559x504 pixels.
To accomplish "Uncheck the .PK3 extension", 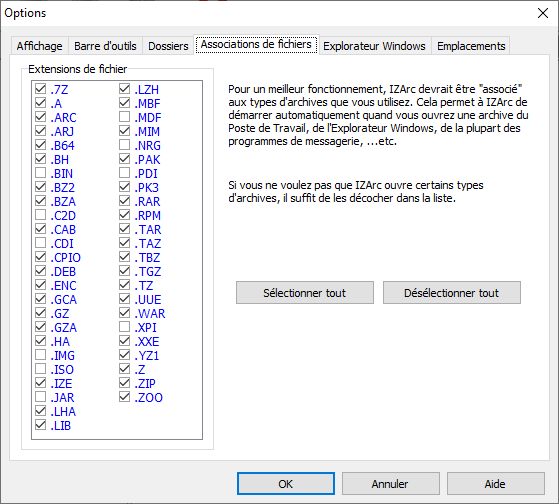I will [x=124, y=187].
